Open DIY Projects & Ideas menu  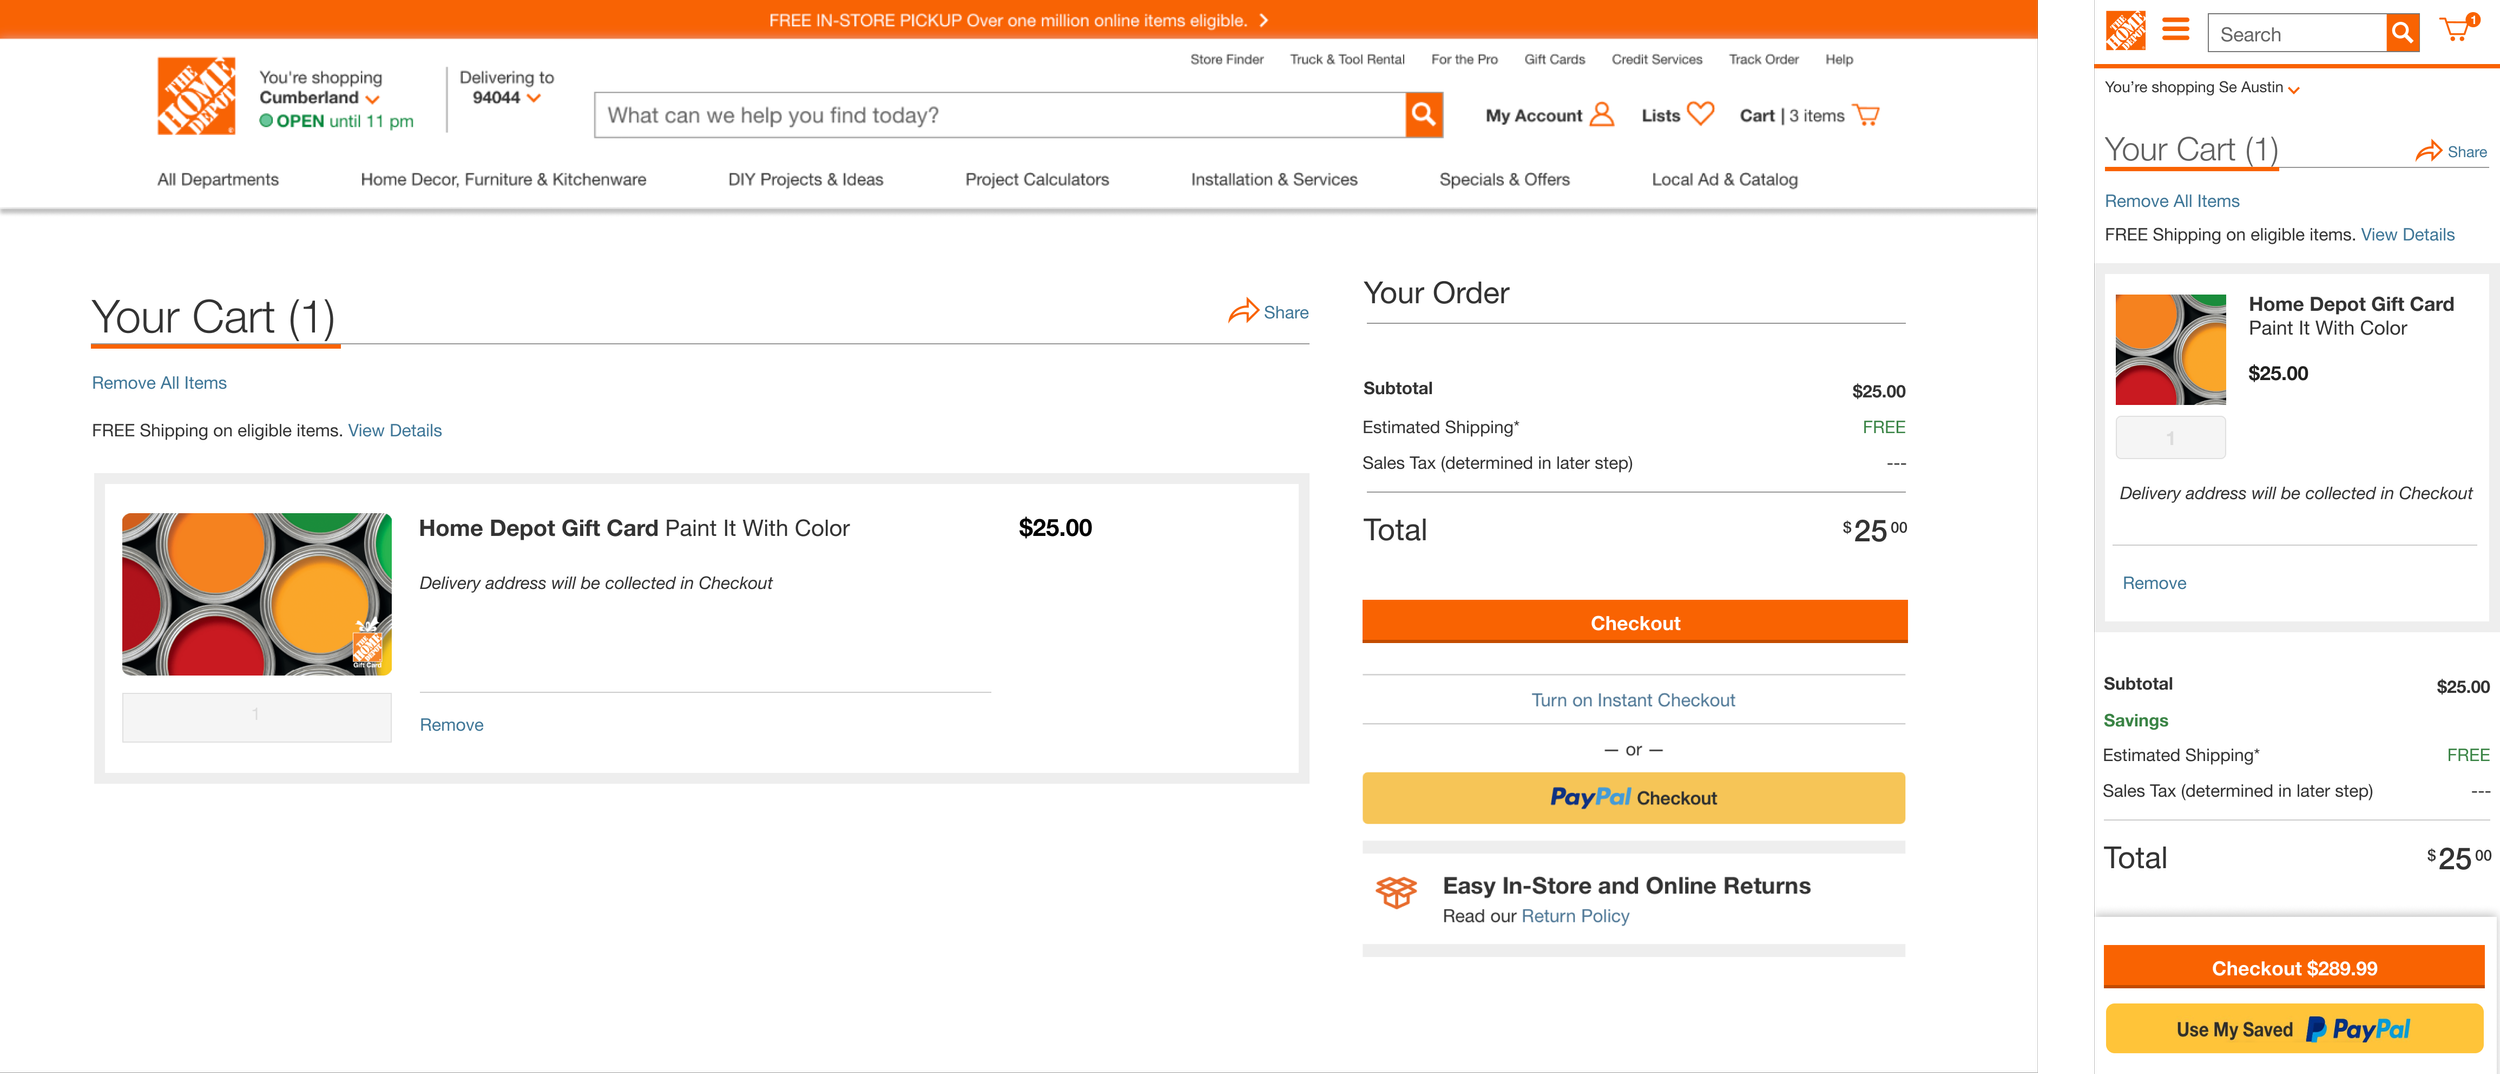tap(805, 179)
